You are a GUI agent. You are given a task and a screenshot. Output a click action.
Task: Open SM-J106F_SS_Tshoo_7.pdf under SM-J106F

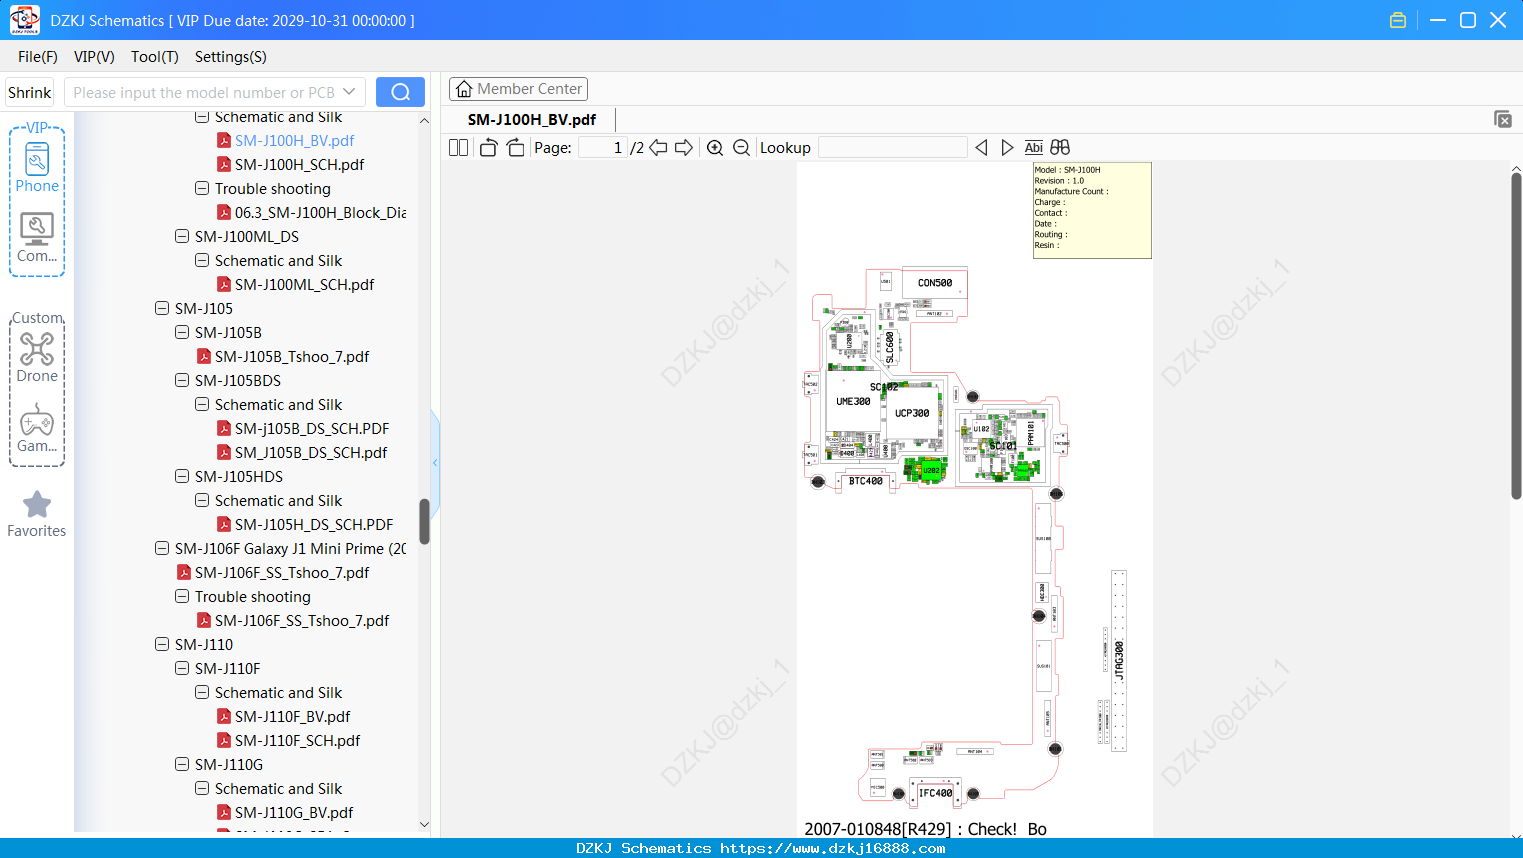pyautogui.click(x=282, y=572)
